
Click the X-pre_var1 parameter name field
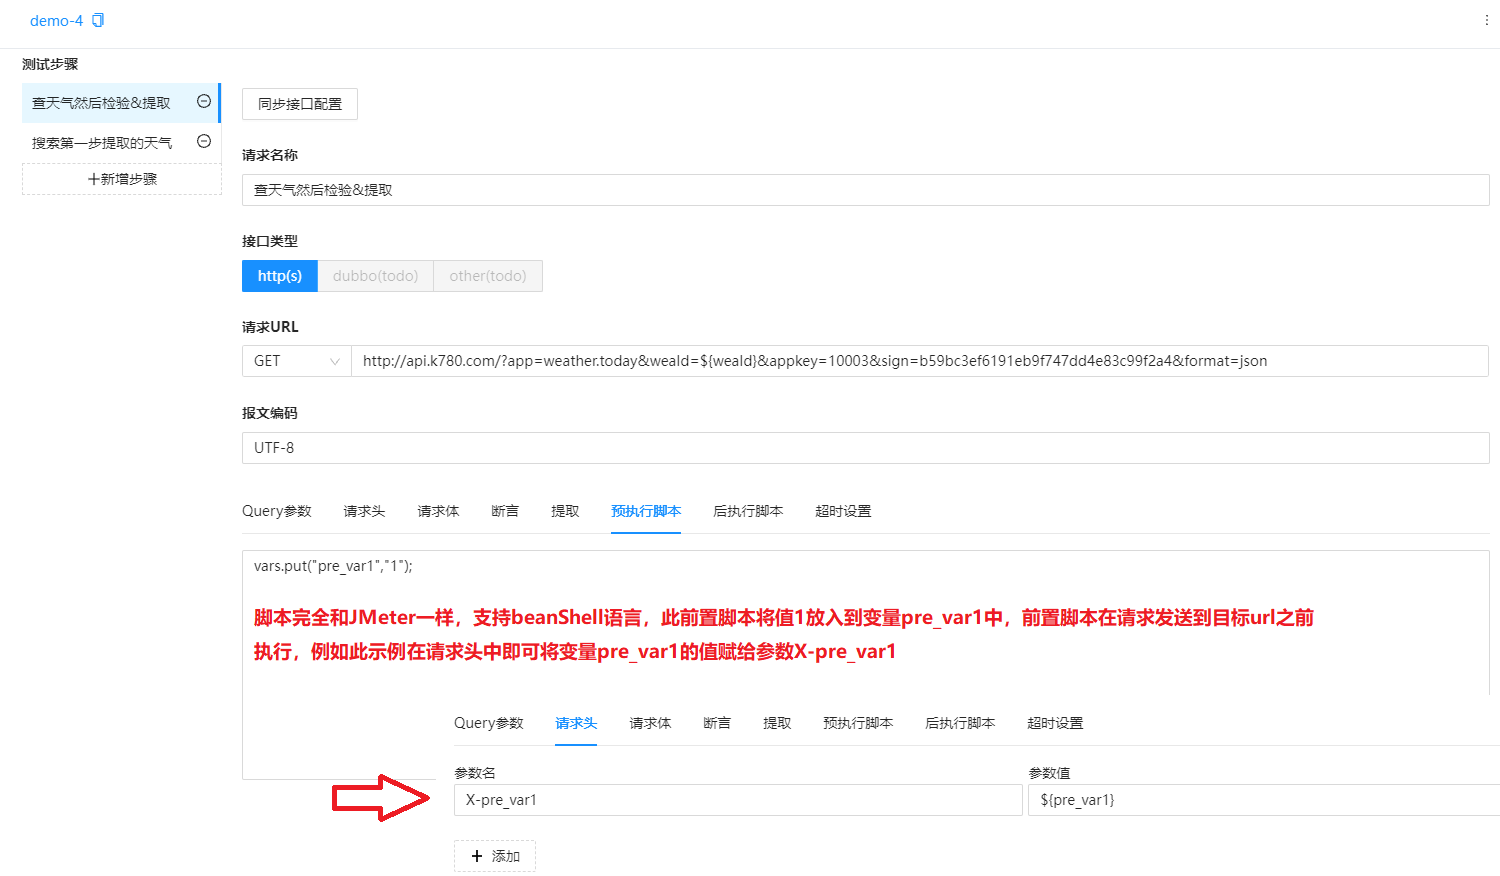pos(737,799)
